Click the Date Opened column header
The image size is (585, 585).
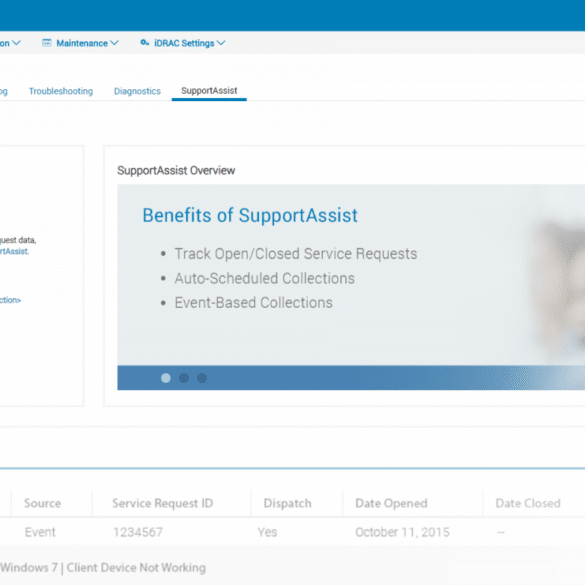pos(391,503)
